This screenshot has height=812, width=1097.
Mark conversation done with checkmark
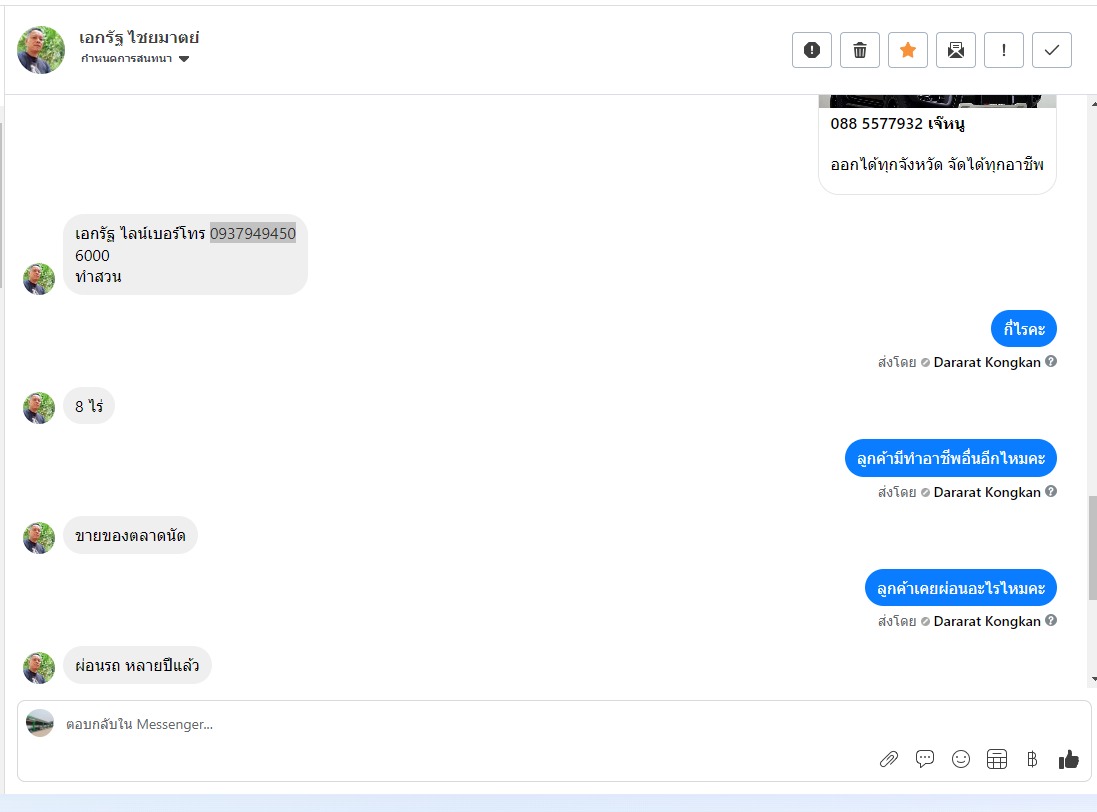pyautogui.click(x=1052, y=50)
